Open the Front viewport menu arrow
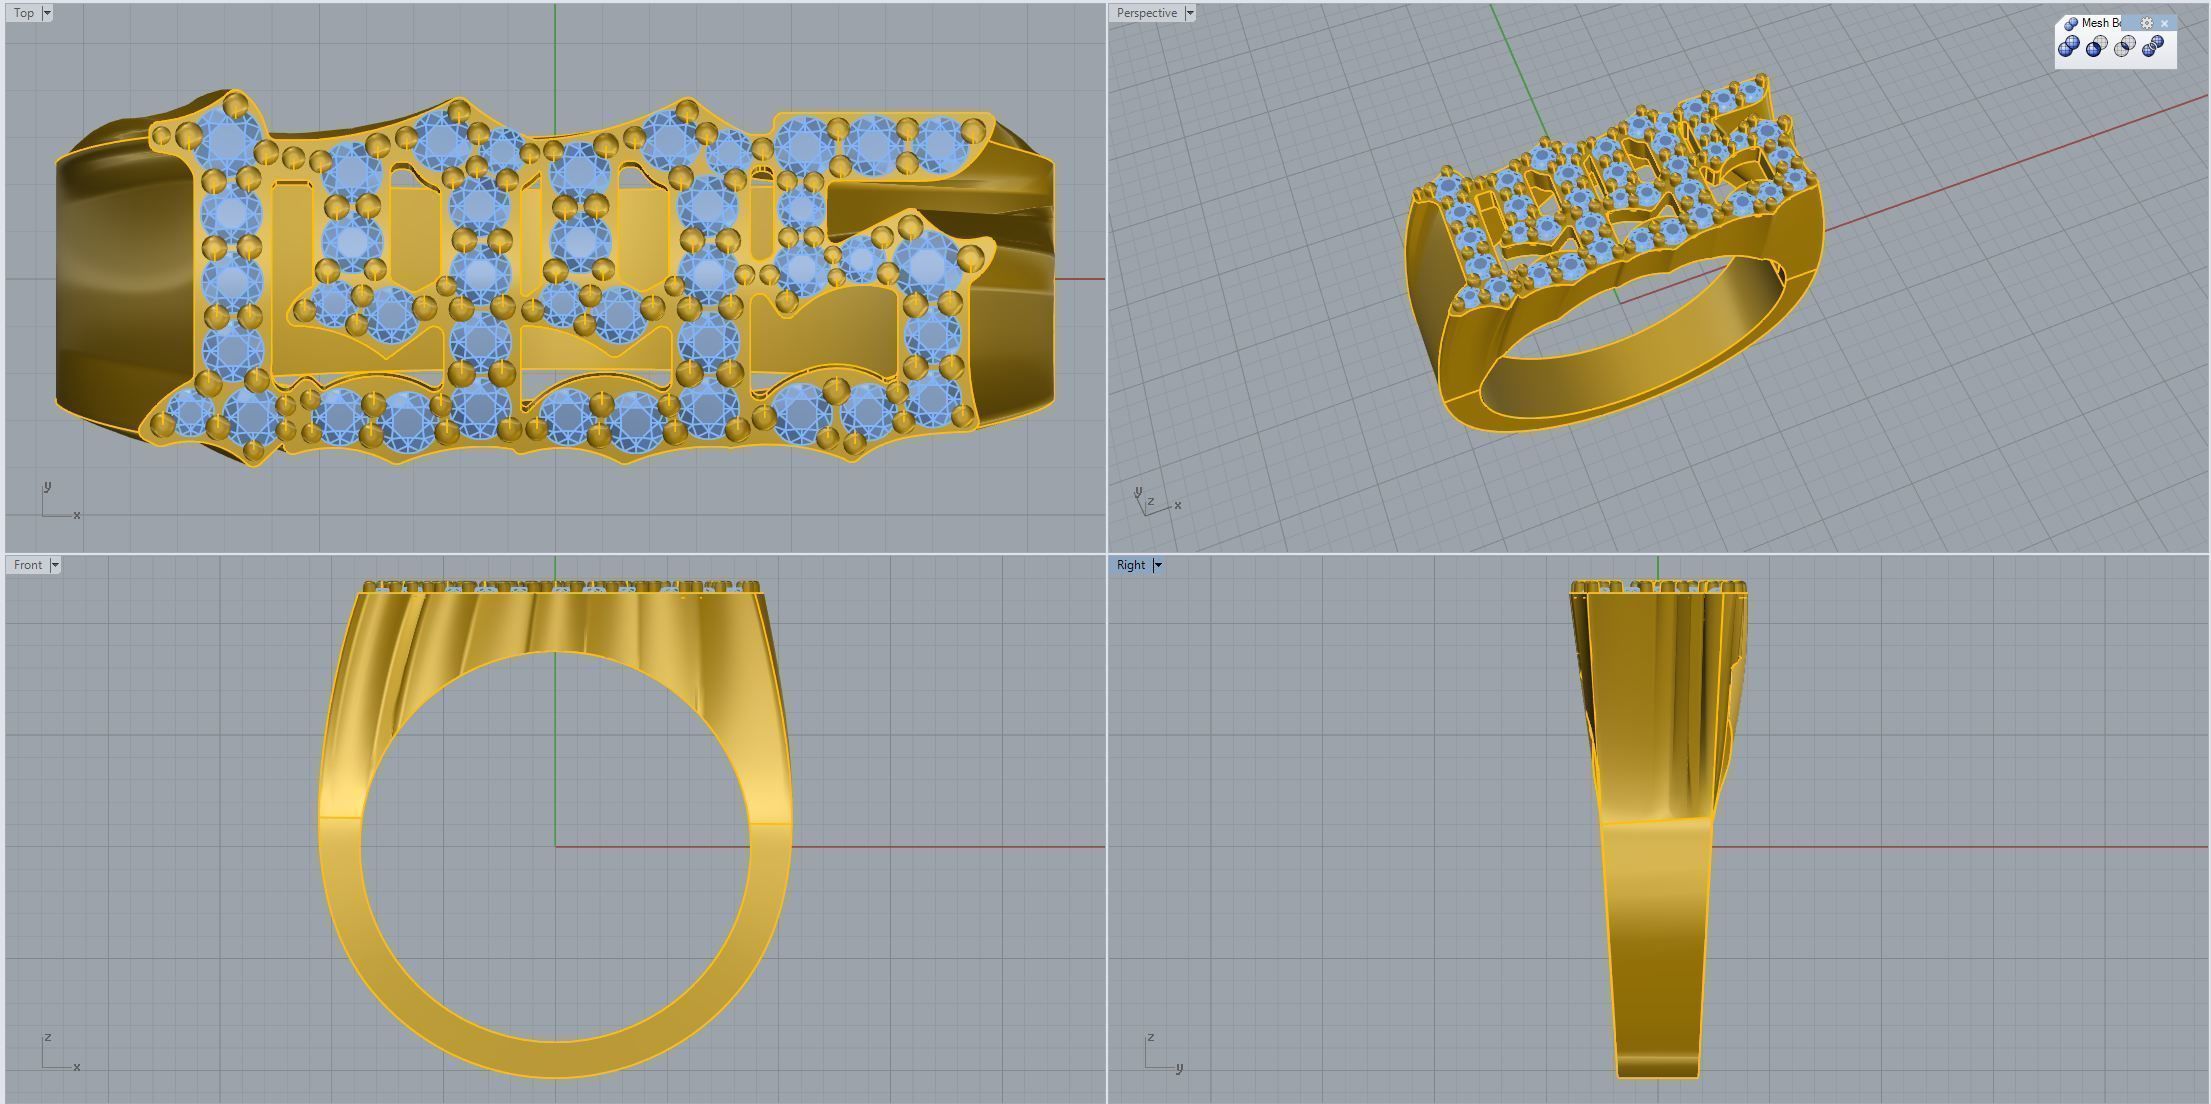The height and width of the screenshot is (1104, 2211). [55, 565]
